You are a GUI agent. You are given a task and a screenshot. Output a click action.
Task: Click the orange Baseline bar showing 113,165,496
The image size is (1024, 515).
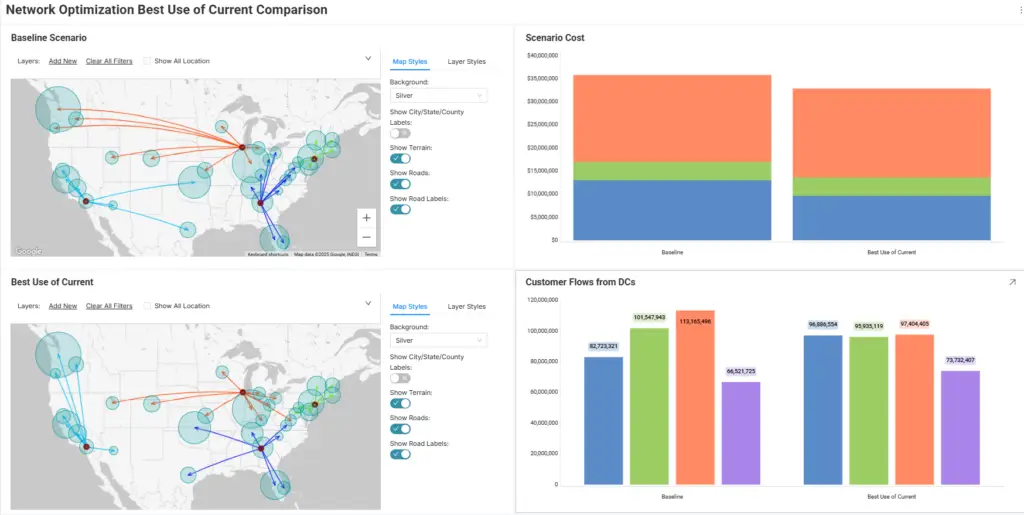(x=695, y=400)
